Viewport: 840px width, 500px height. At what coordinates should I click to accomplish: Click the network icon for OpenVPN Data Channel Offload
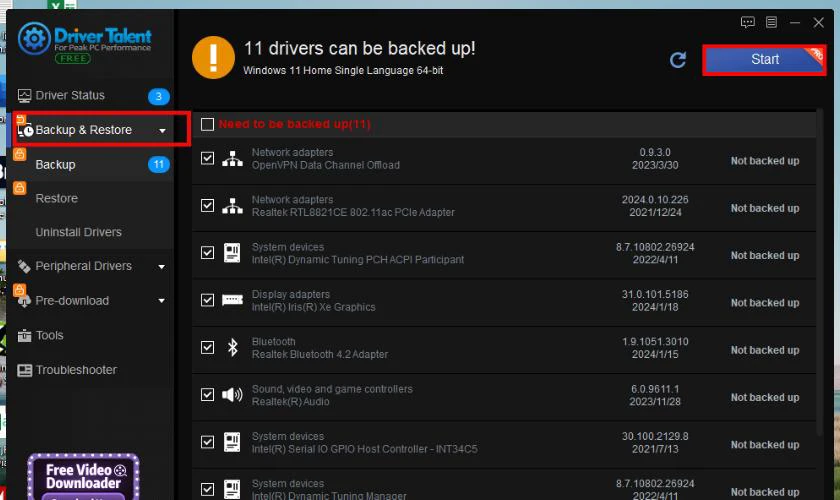(x=232, y=159)
